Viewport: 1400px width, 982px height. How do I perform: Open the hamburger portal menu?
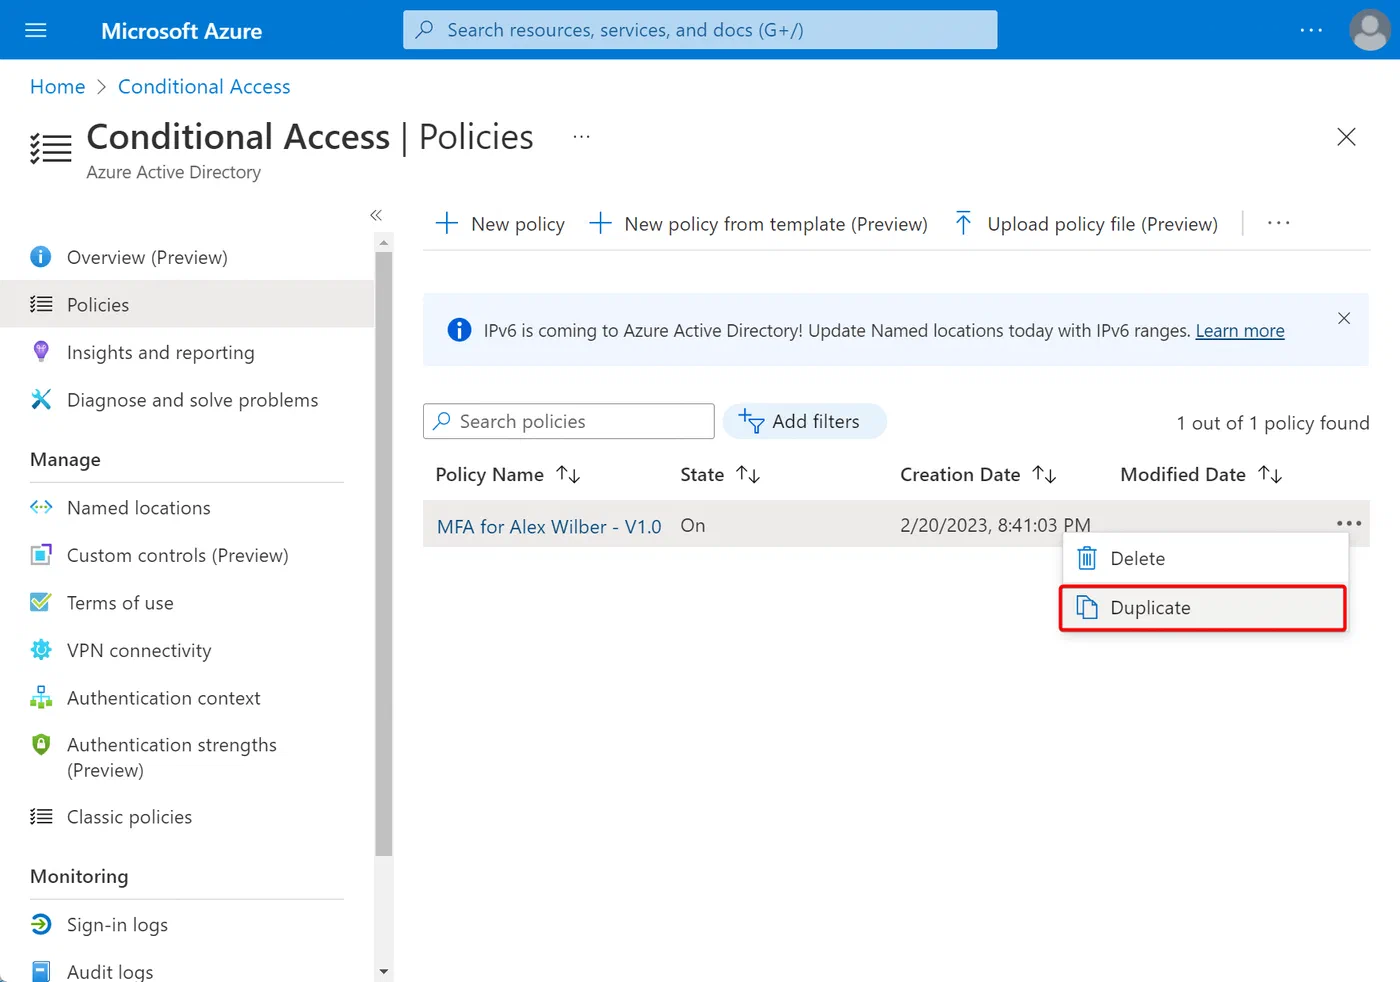pos(36,31)
